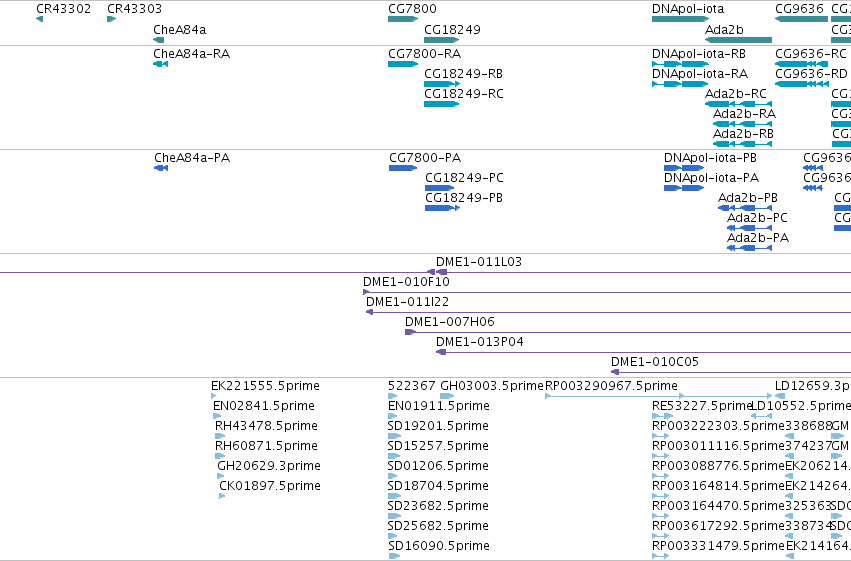This screenshot has height=561, width=851.
Task: Select the SD01206.5prime EST label
Action: (x=439, y=467)
